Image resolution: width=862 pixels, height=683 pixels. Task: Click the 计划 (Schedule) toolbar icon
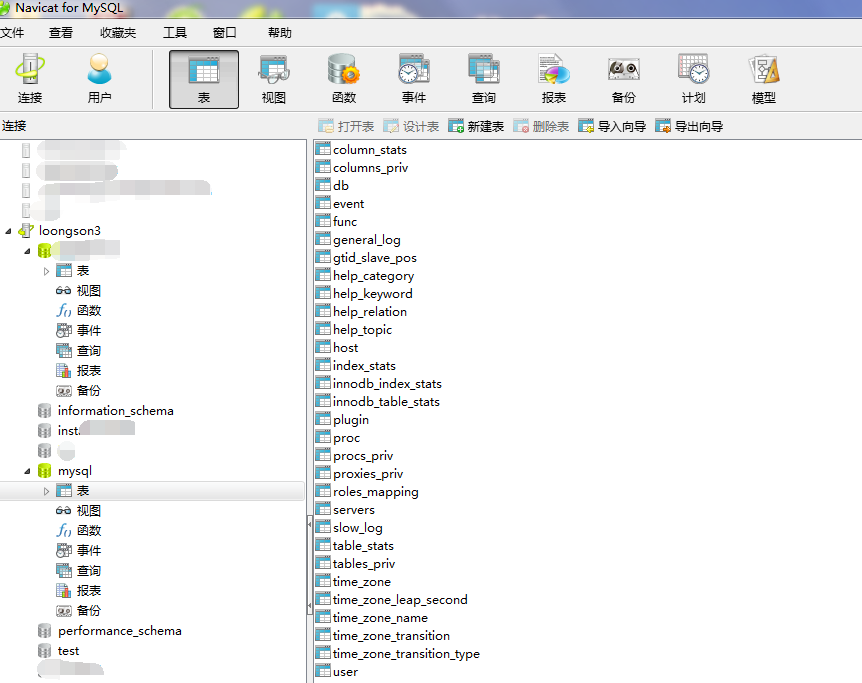tap(693, 79)
